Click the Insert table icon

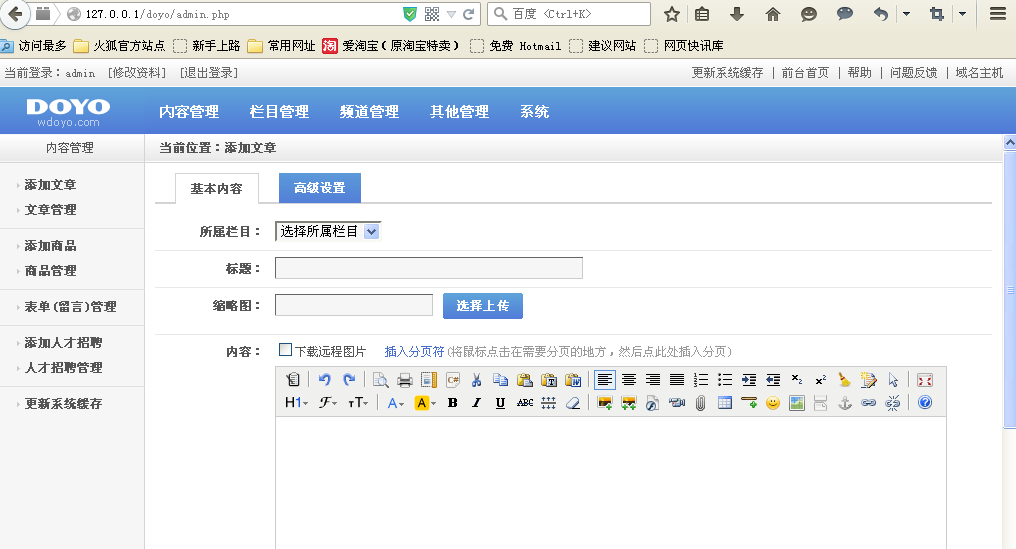pos(724,403)
